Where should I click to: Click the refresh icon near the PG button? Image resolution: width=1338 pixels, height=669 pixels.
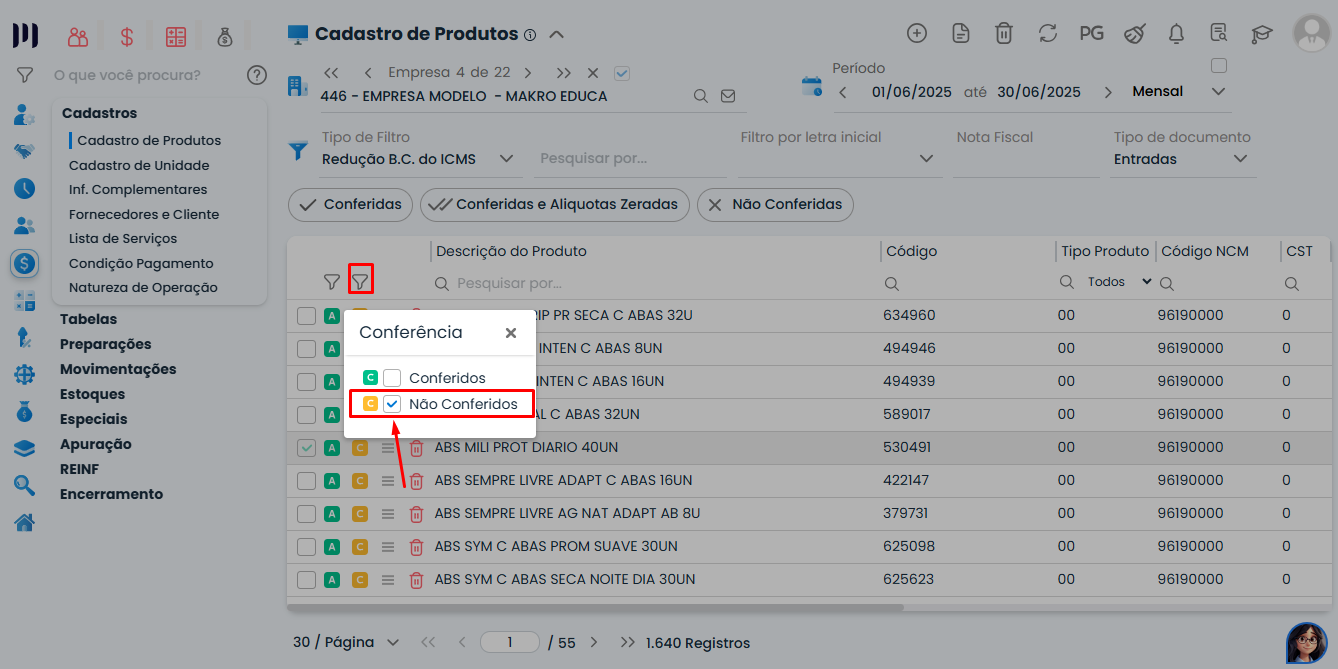1047,32
